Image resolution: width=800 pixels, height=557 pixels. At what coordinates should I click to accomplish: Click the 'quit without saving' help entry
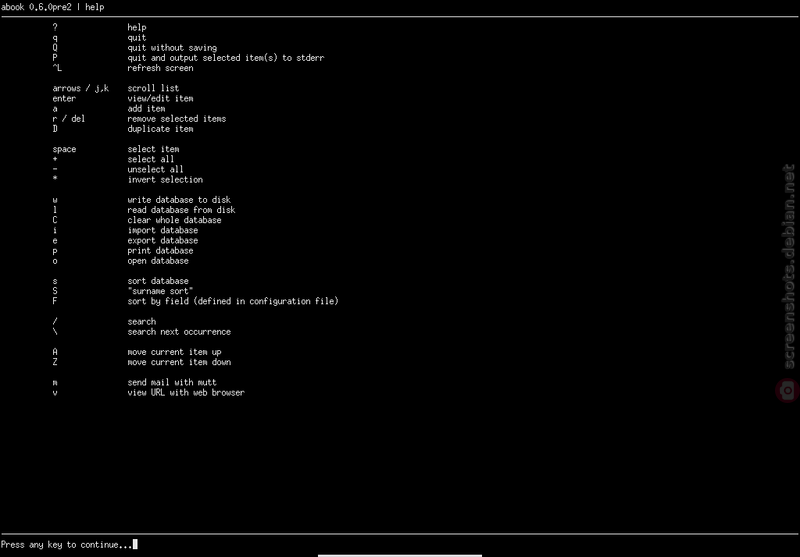point(172,47)
